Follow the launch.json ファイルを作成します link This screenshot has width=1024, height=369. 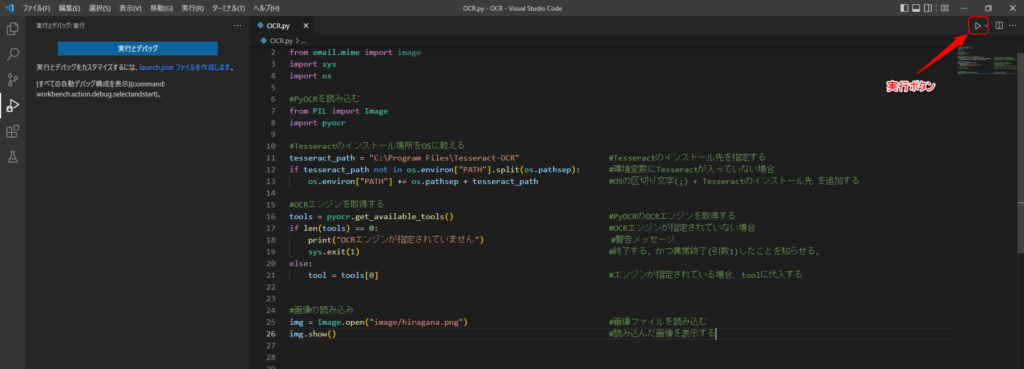(185, 67)
